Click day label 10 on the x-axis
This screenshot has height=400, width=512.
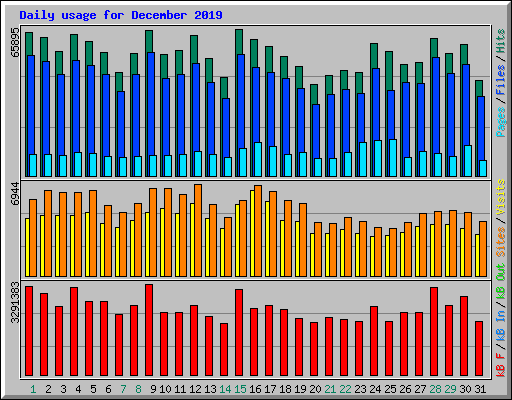tap(165, 389)
